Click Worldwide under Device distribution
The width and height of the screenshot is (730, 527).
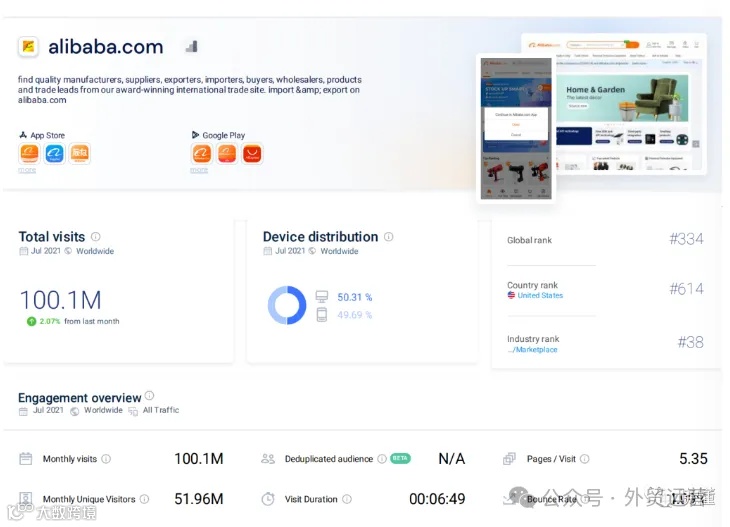339,251
